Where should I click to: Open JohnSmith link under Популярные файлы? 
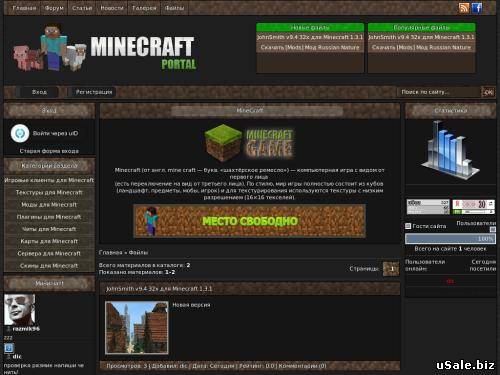pyautogui.click(x=422, y=37)
